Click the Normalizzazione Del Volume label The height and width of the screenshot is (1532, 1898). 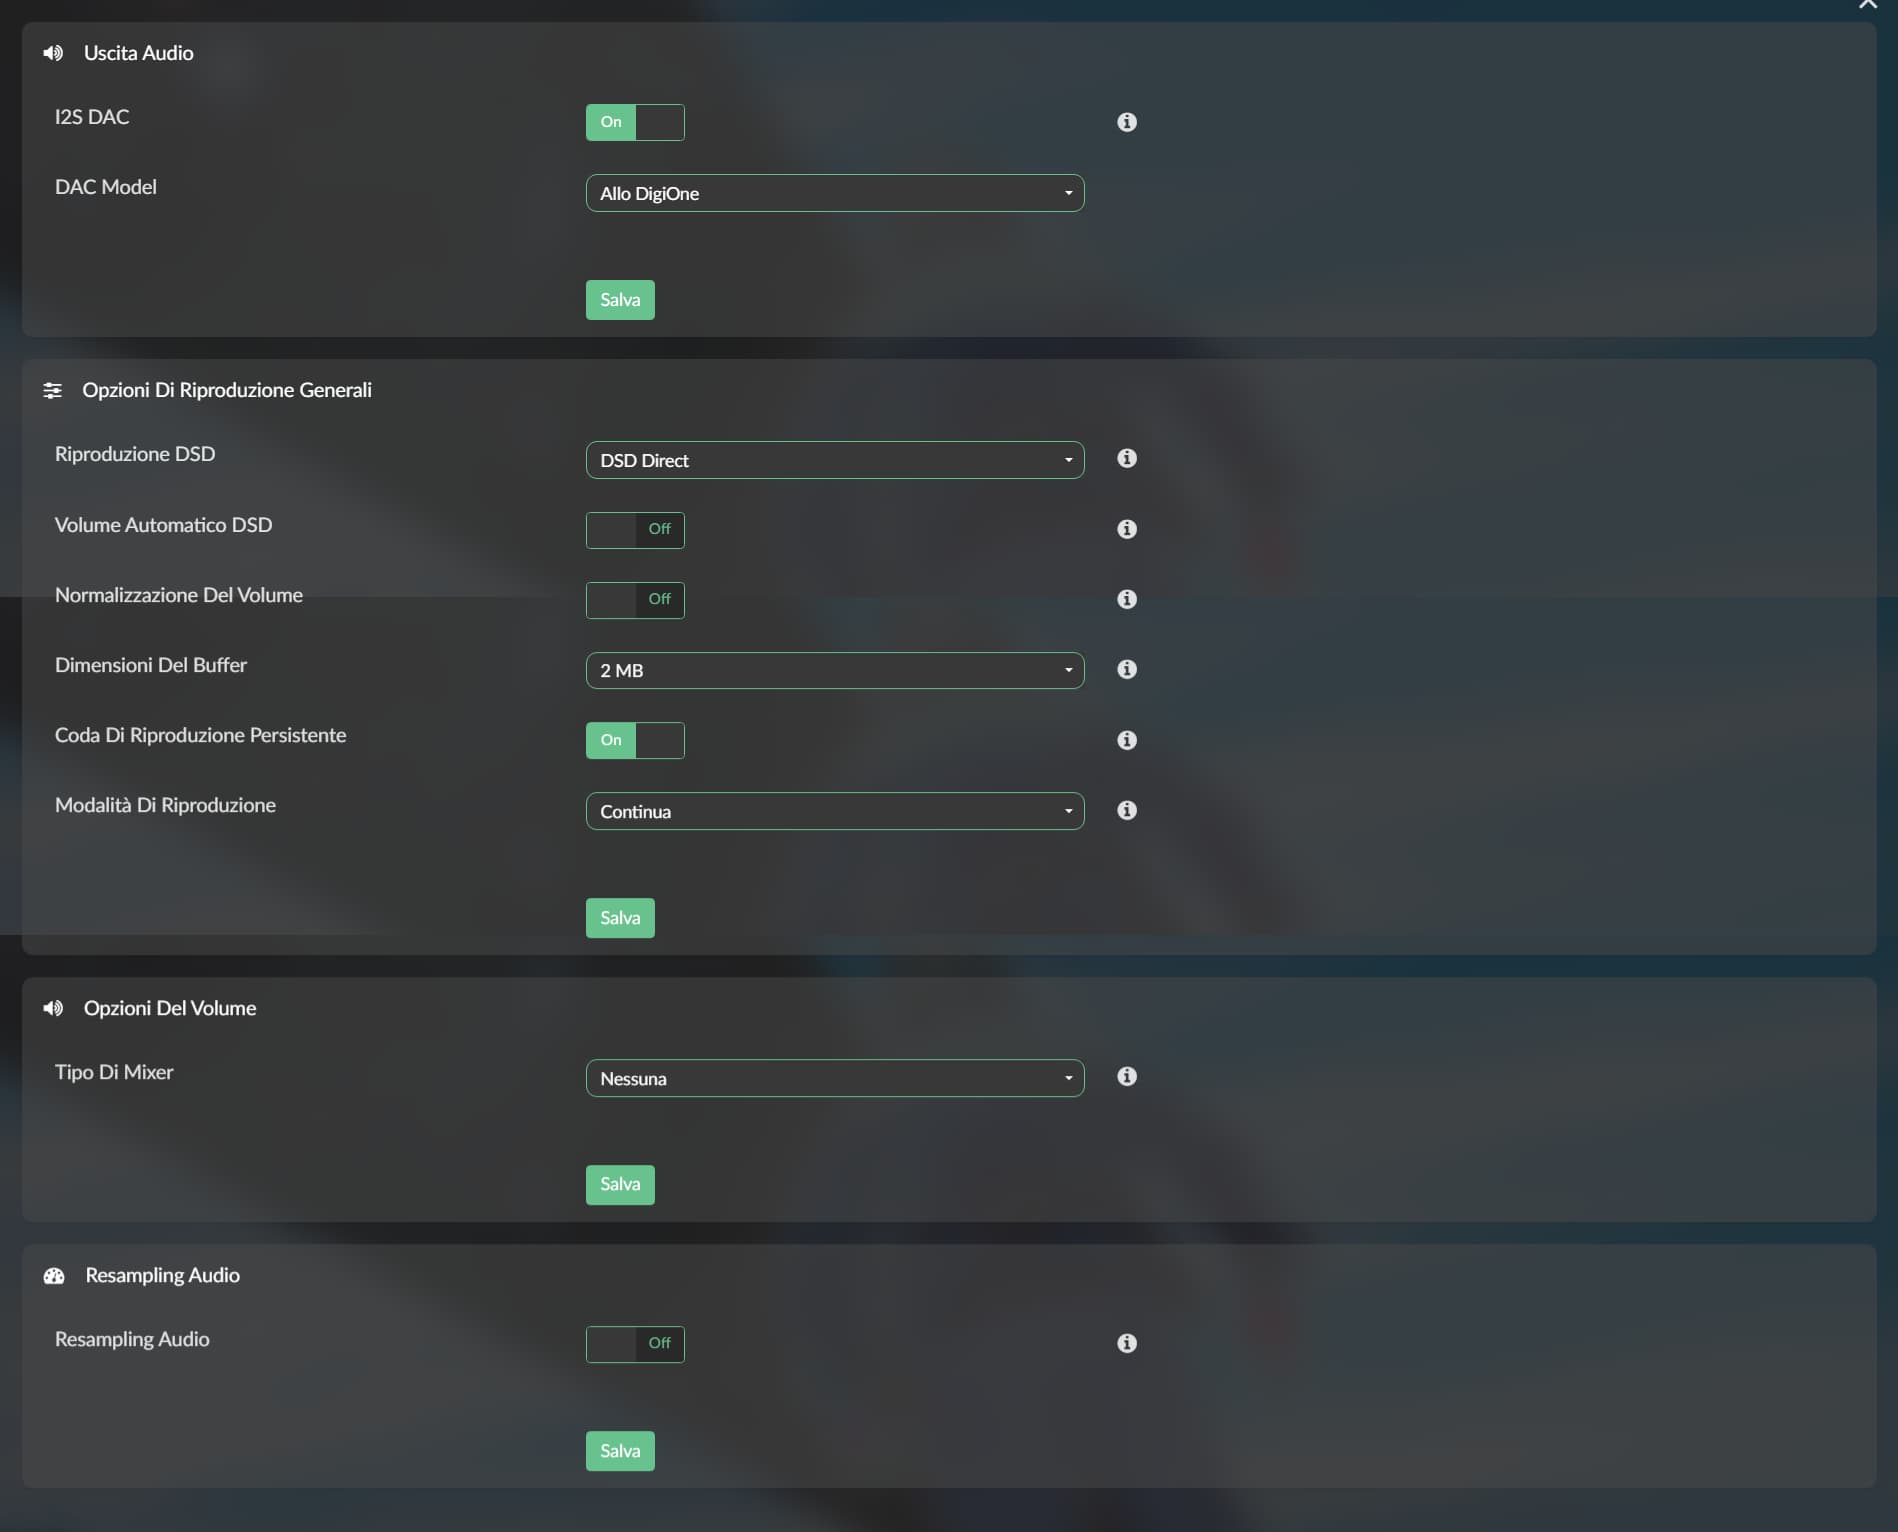pyautogui.click(x=179, y=595)
